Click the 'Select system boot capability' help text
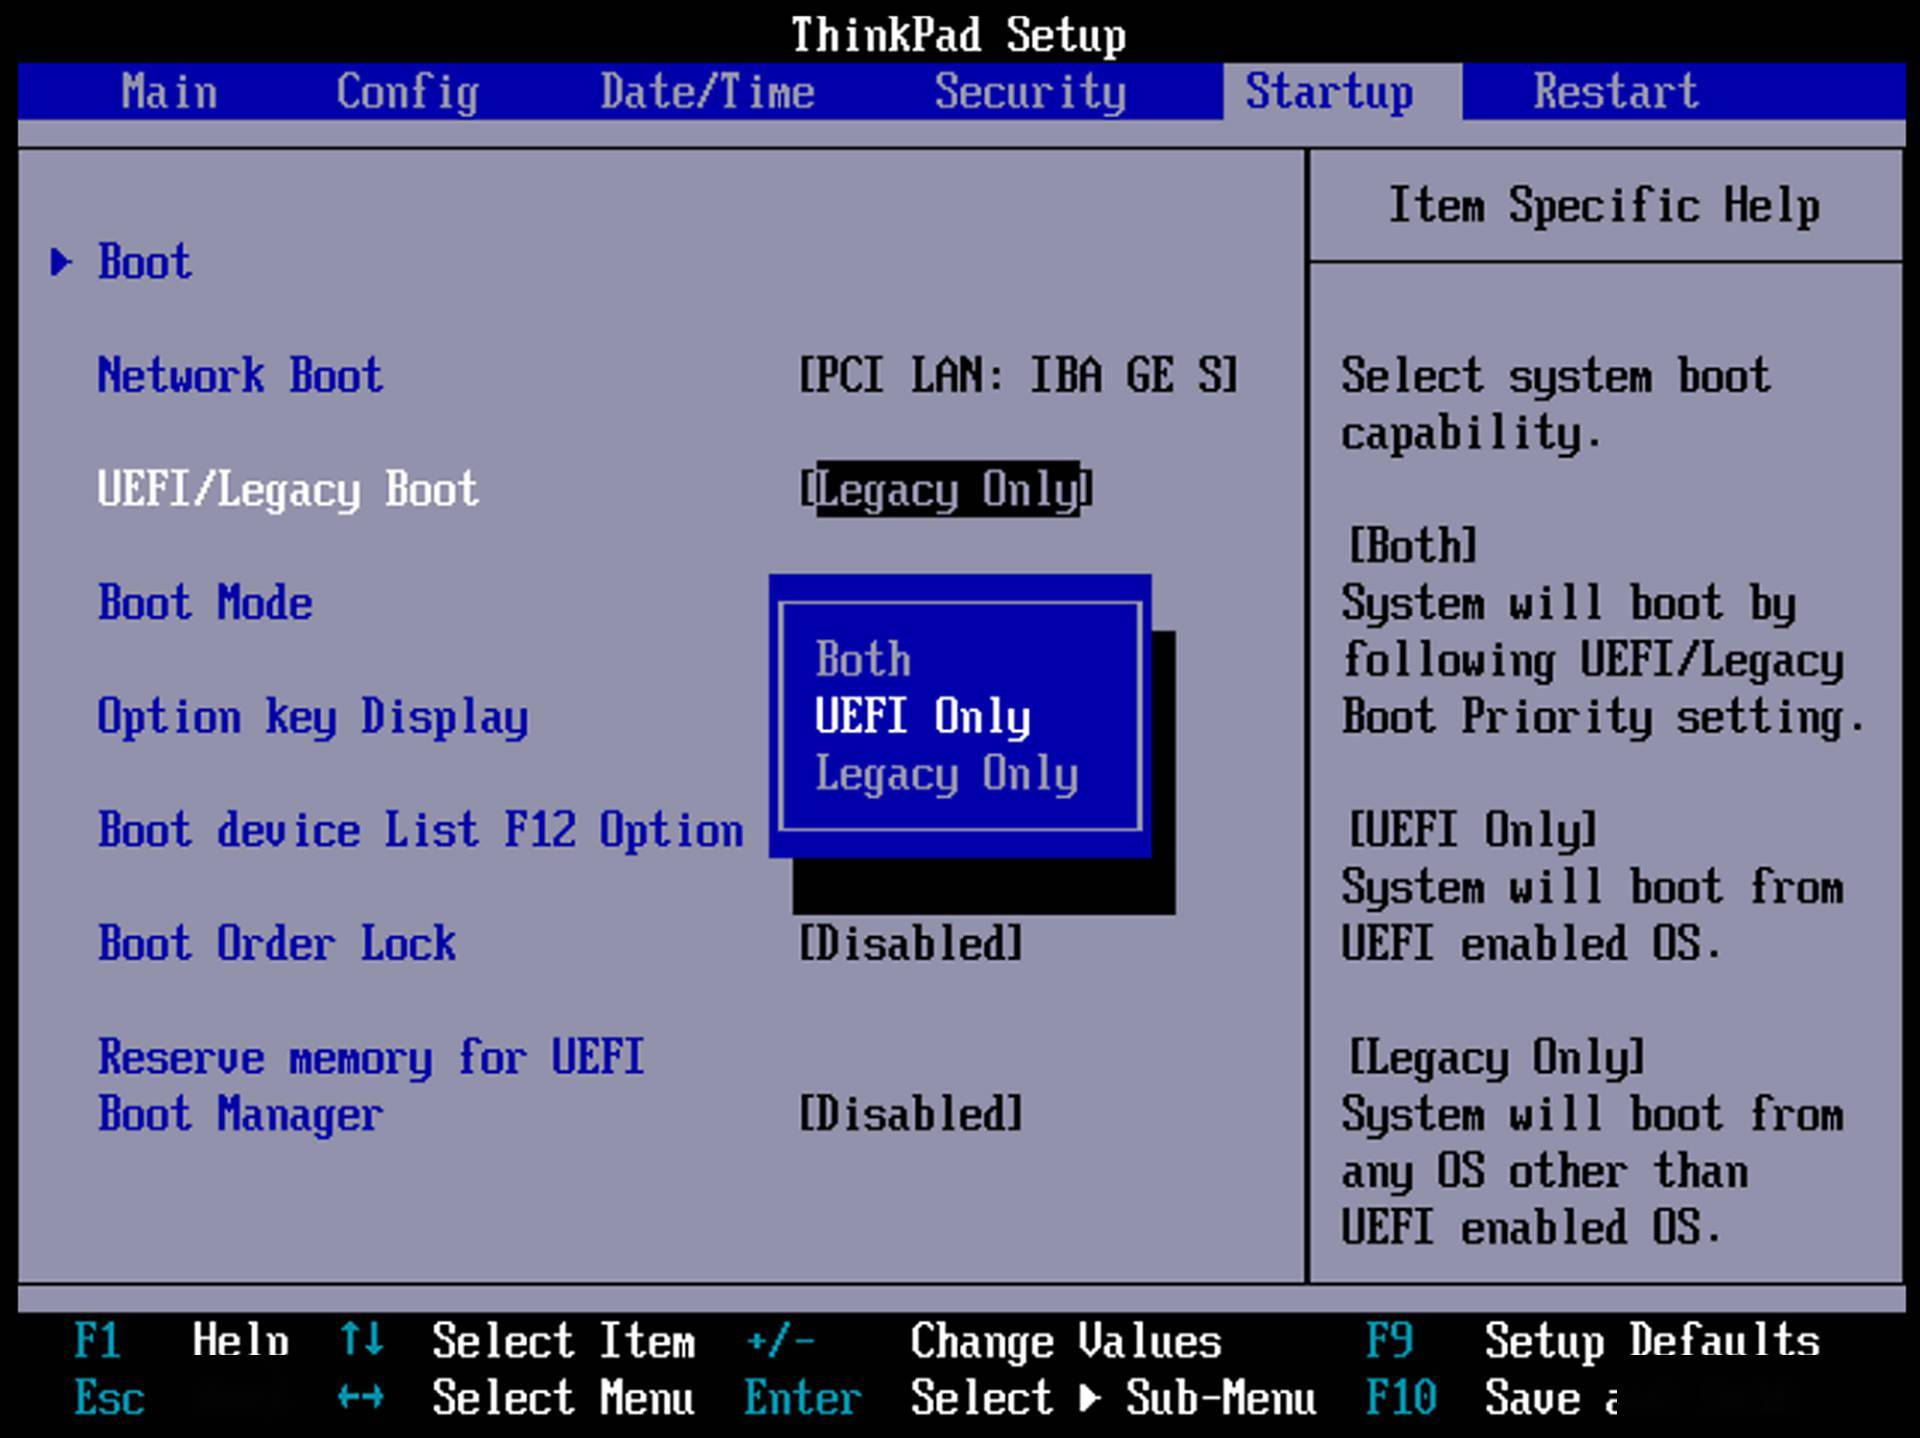 (1556, 406)
